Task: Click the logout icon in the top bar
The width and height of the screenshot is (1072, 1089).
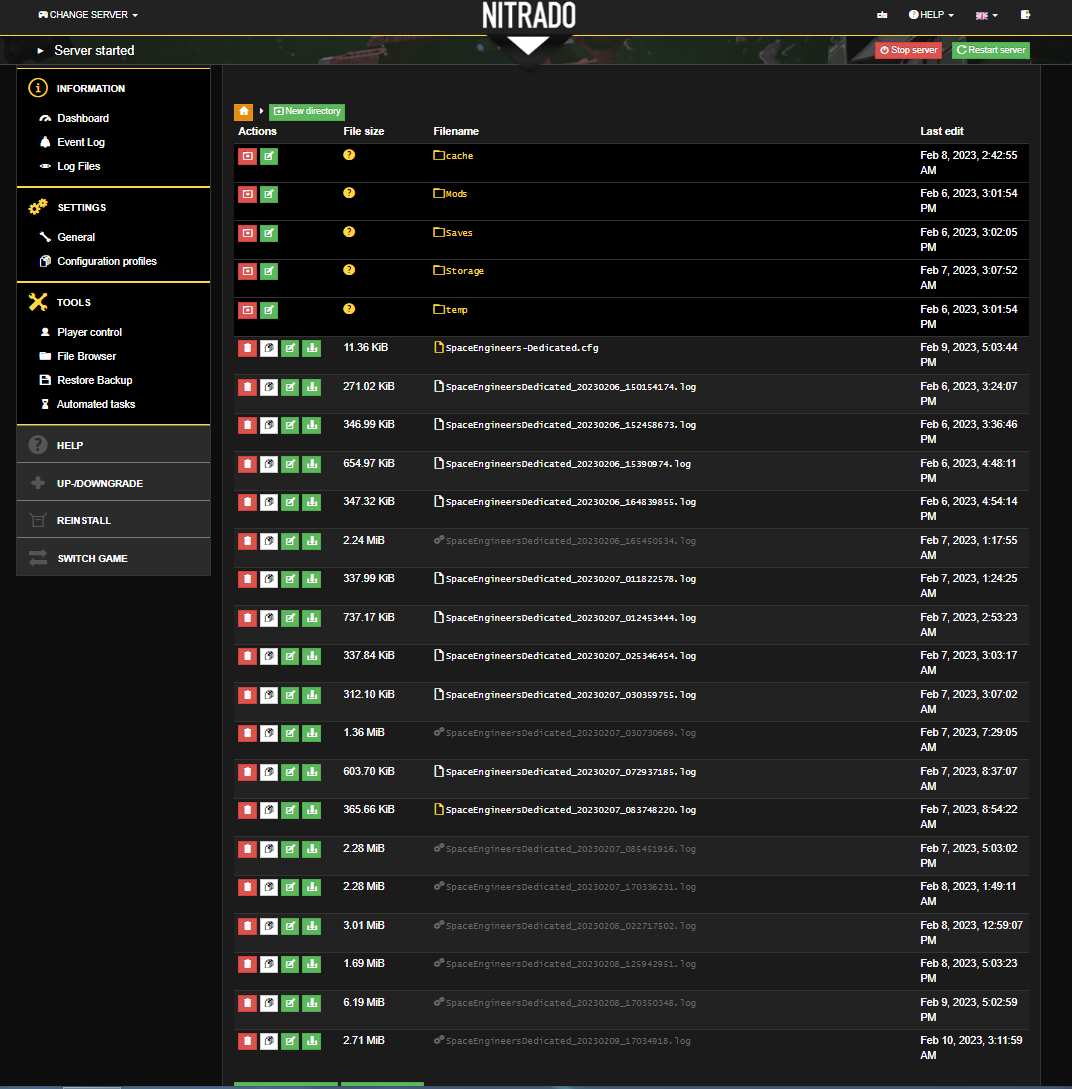Action: [1025, 15]
